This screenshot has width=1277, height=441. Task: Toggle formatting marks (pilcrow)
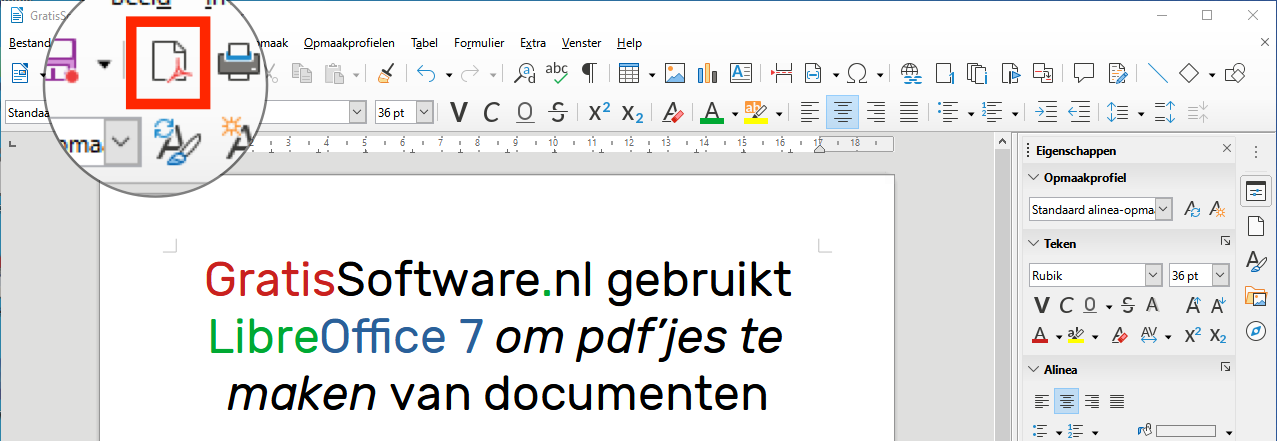(590, 74)
